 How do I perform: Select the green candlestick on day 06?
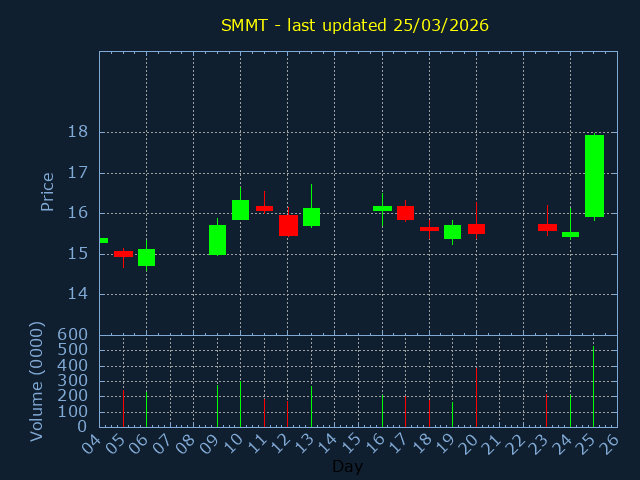(146, 257)
